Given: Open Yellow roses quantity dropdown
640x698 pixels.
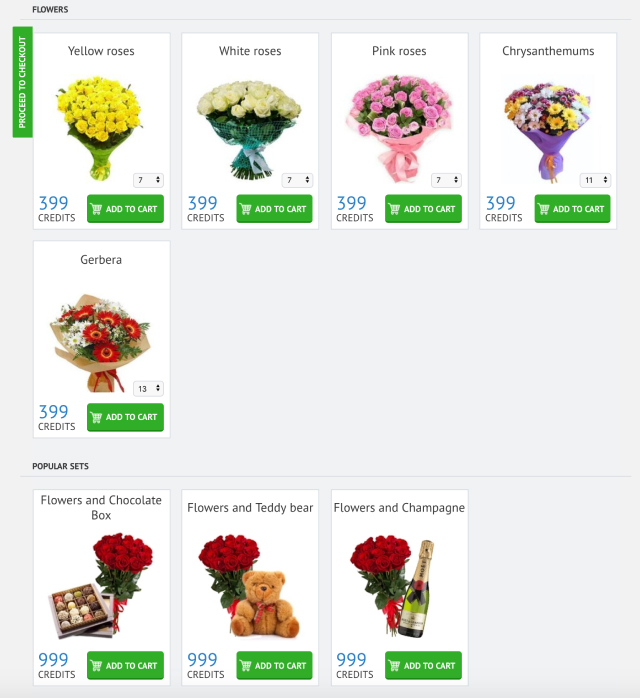Looking at the screenshot, I should (149, 180).
